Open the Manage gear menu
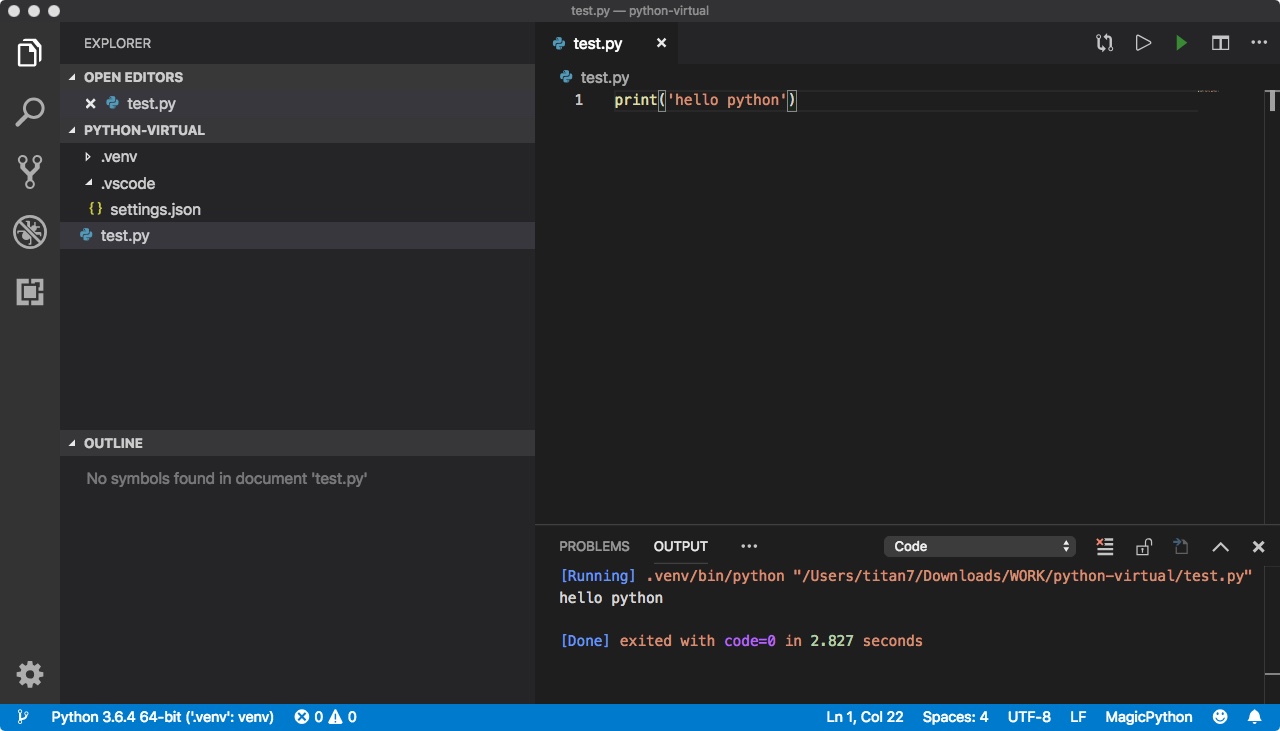 click(30, 674)
